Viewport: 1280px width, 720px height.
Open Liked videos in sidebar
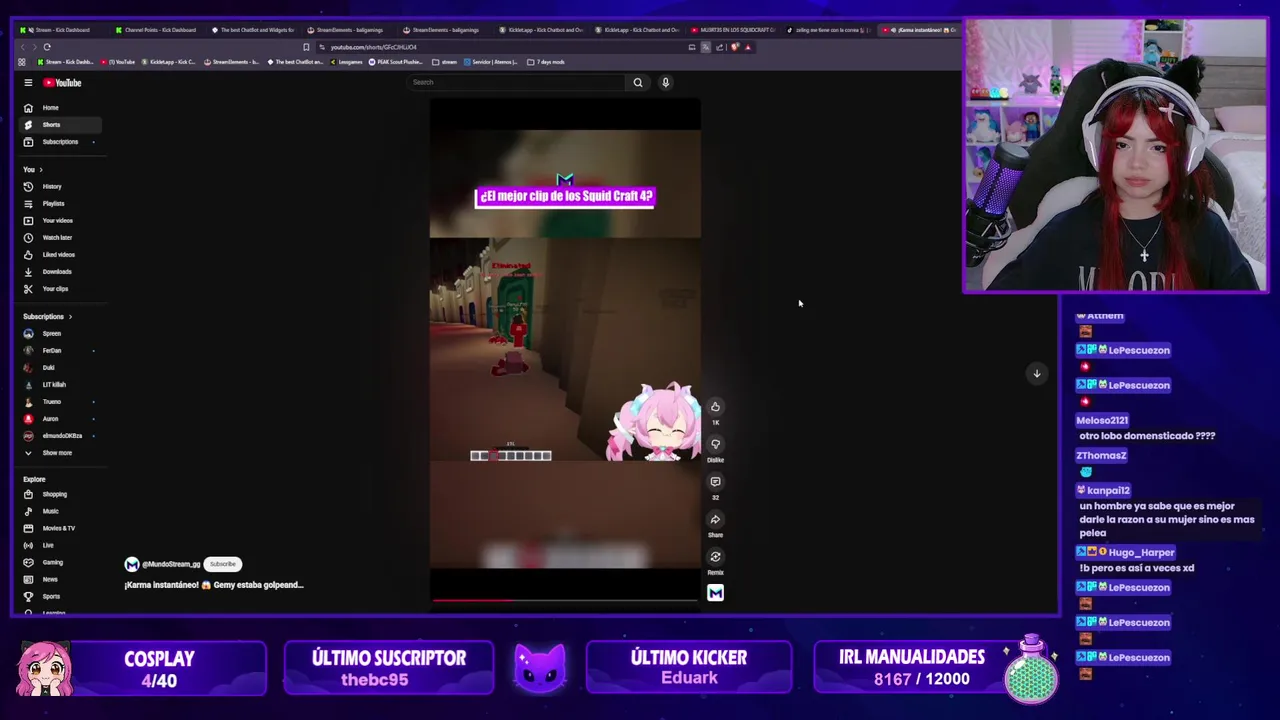coord(60,255)
